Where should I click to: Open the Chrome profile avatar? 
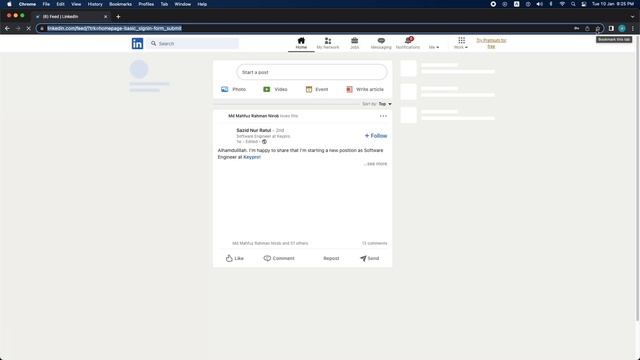[x=622, y=28]
